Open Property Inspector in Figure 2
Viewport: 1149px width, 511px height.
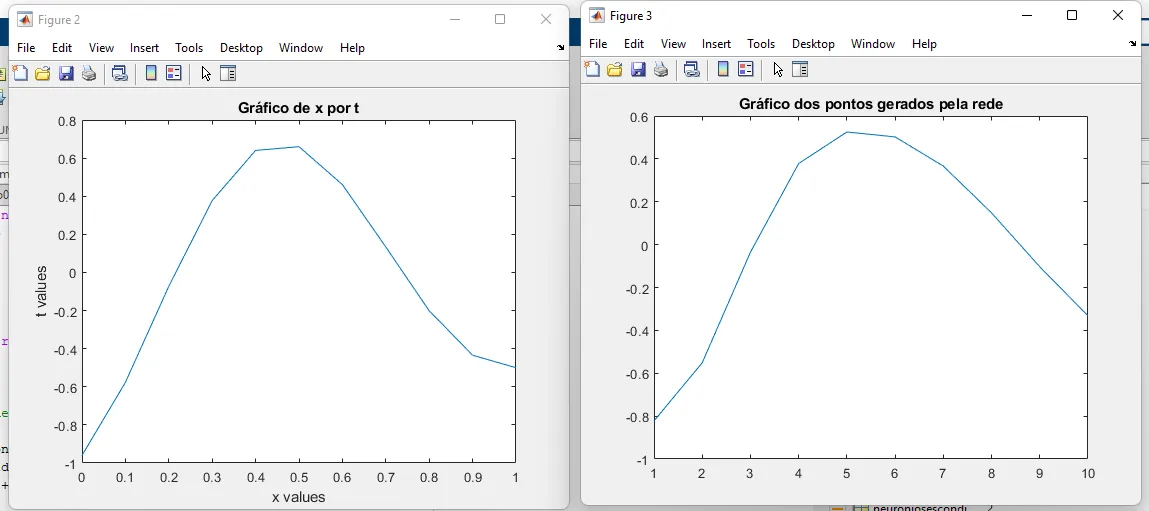[228, 73]
